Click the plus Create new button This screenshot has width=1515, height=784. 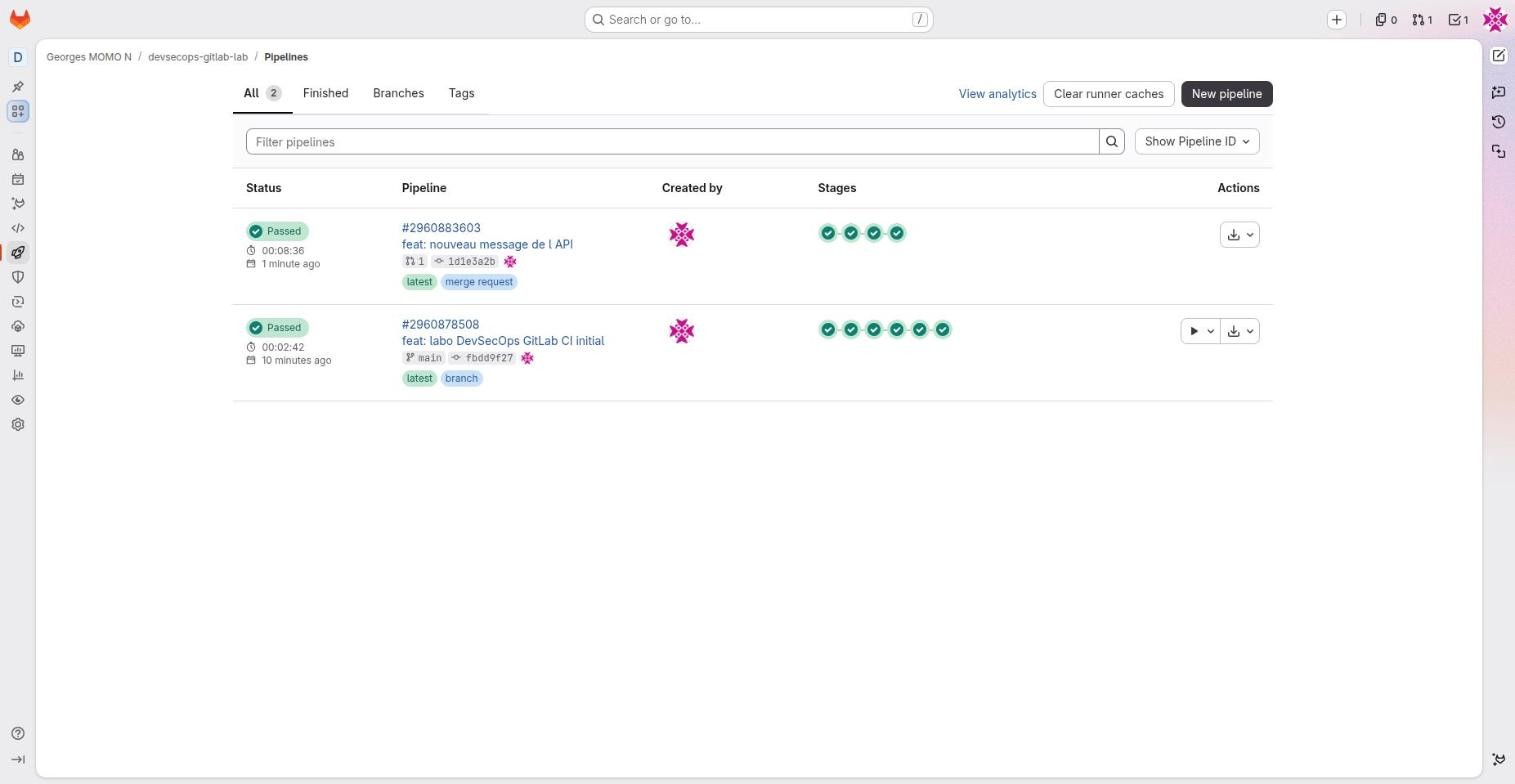pos(1336,20)
